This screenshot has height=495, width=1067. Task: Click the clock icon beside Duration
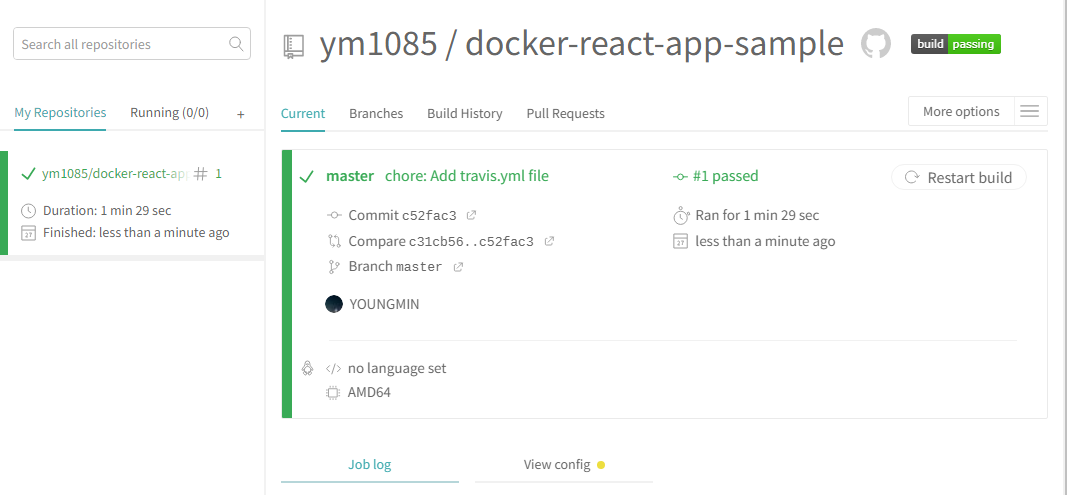(28, 210)
